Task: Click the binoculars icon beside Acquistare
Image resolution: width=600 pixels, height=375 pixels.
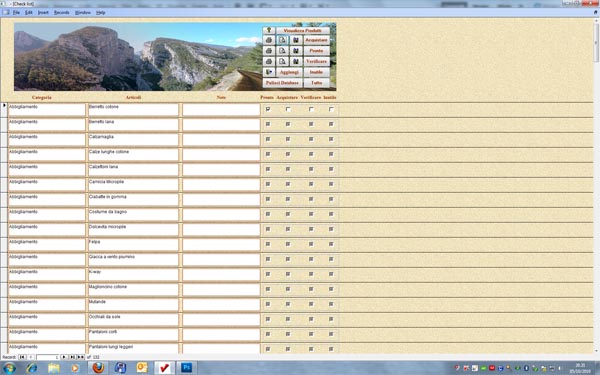Action: coord(295,40)
